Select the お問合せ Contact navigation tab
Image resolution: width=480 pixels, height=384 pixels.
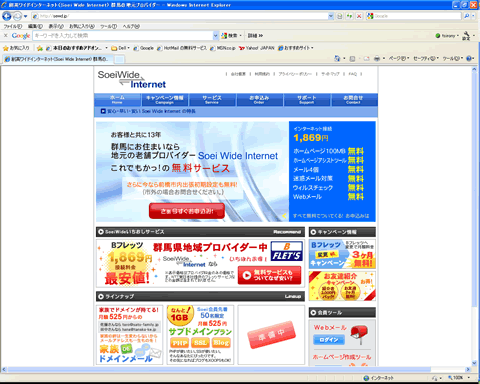[x=353, y=100]
